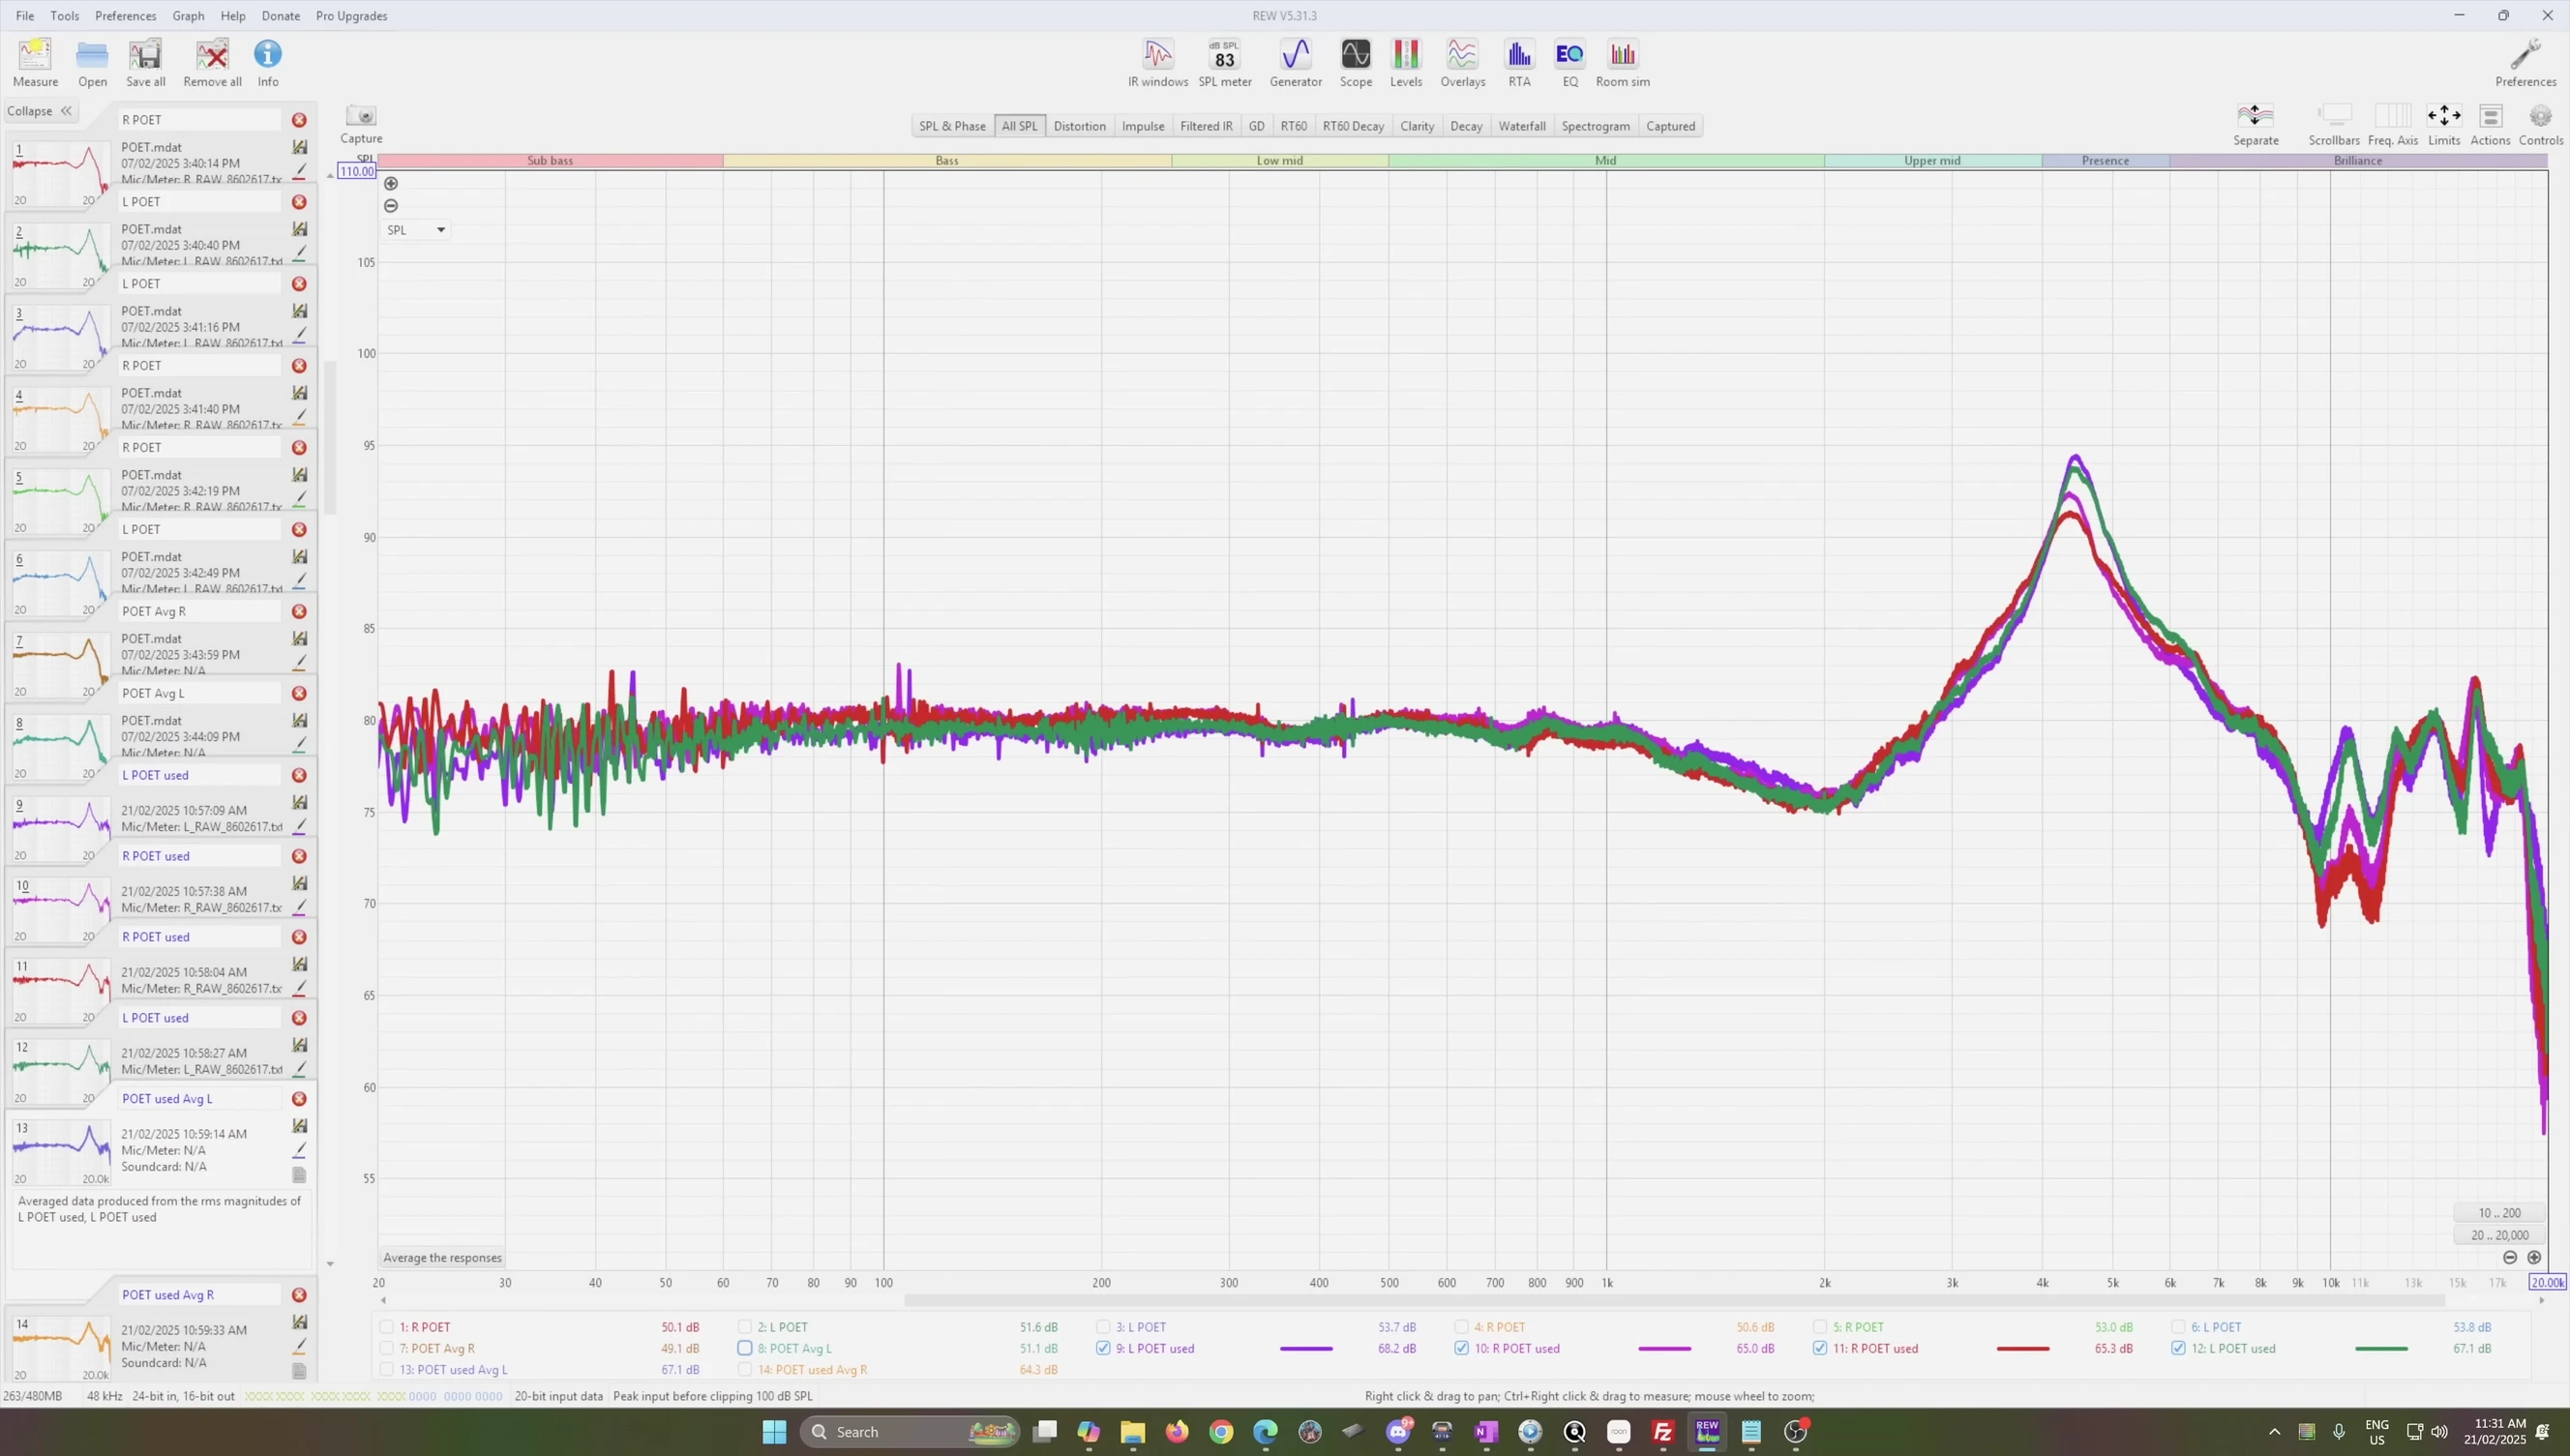Click the 9: L POET used purple line swatch

point(1306,1349)
